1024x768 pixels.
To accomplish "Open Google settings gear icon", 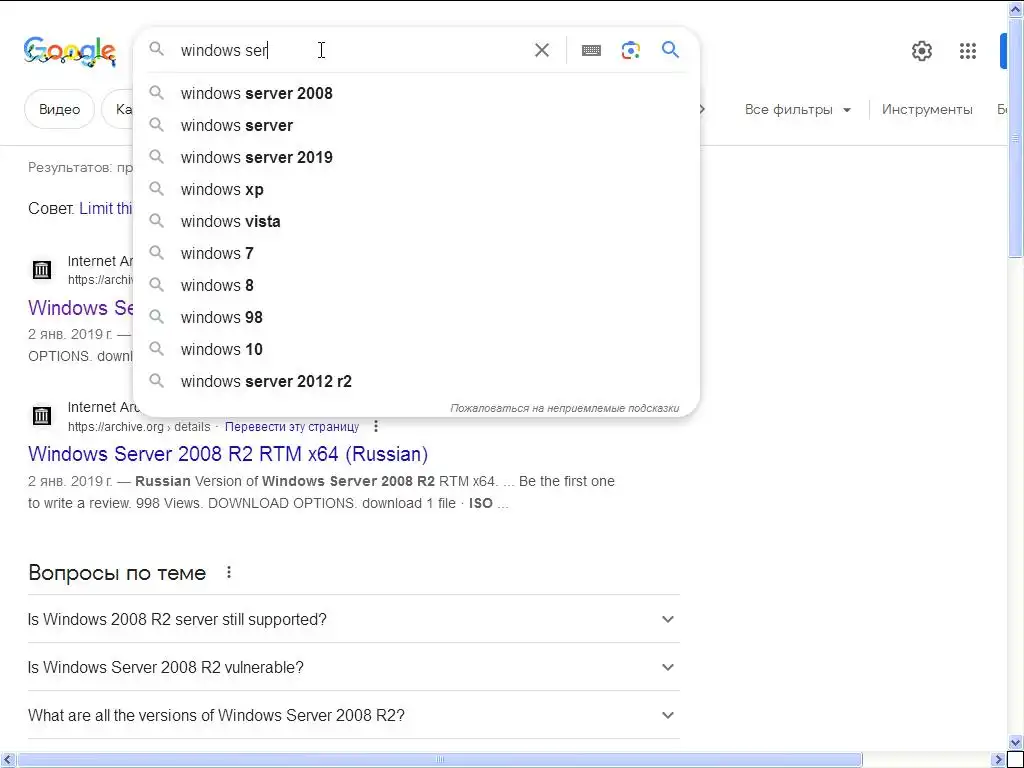I will [921, 51].
